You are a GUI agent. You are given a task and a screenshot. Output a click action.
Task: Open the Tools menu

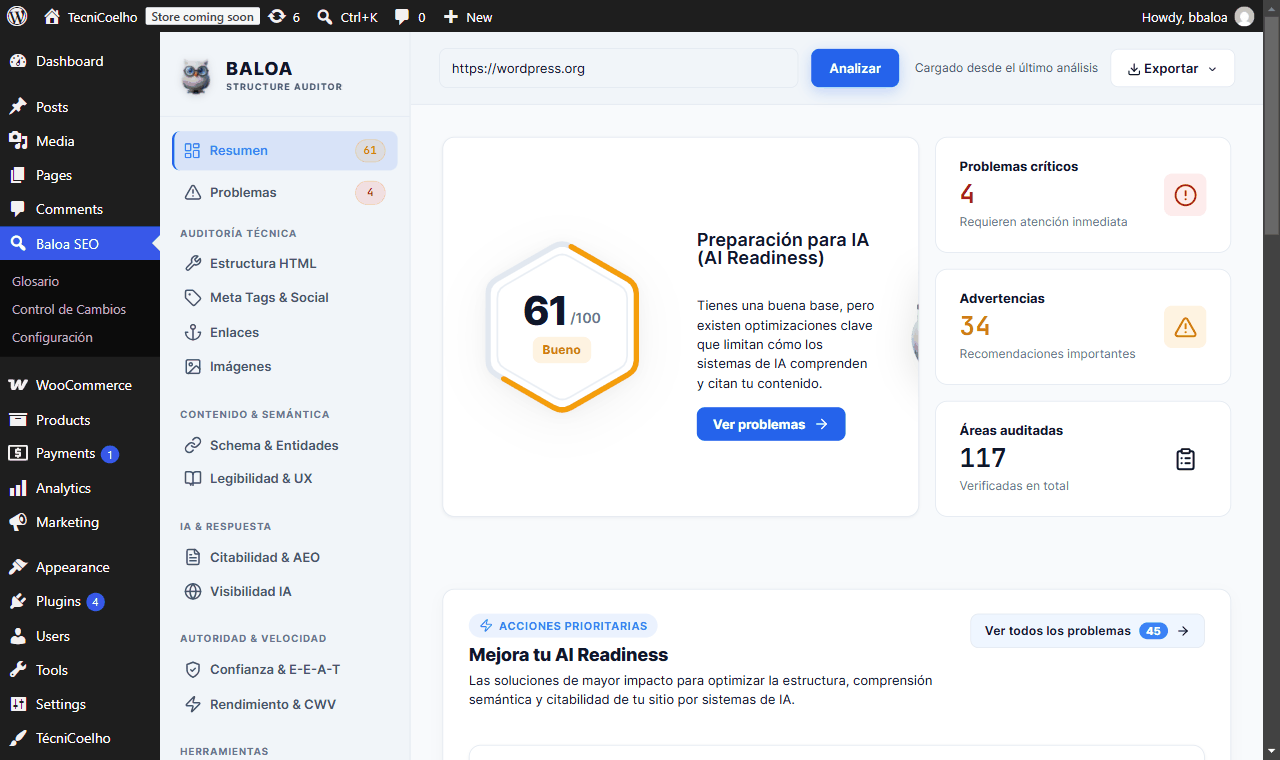tap(80, 670)
